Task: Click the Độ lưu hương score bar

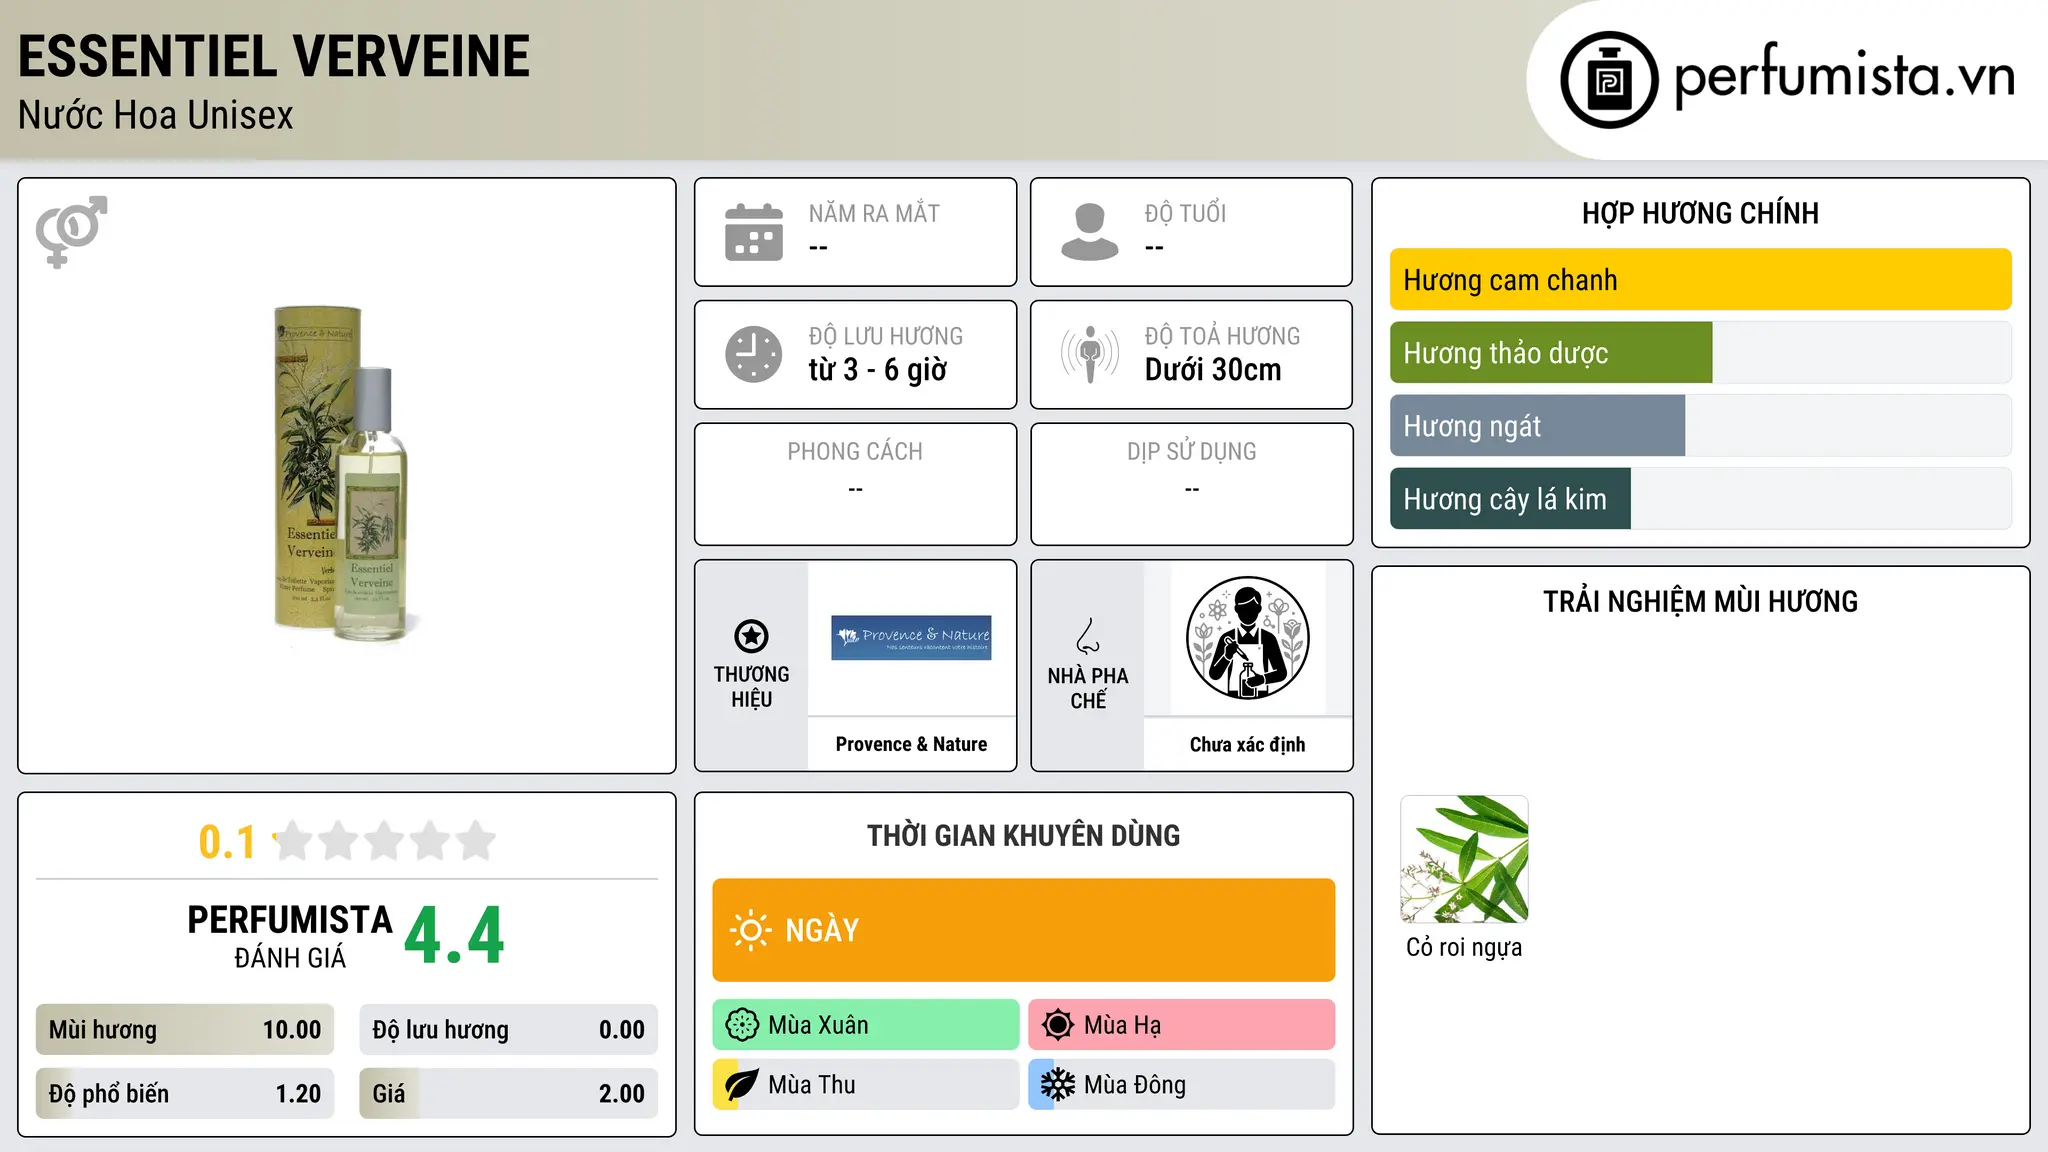Action: [x=509, y=1030]
